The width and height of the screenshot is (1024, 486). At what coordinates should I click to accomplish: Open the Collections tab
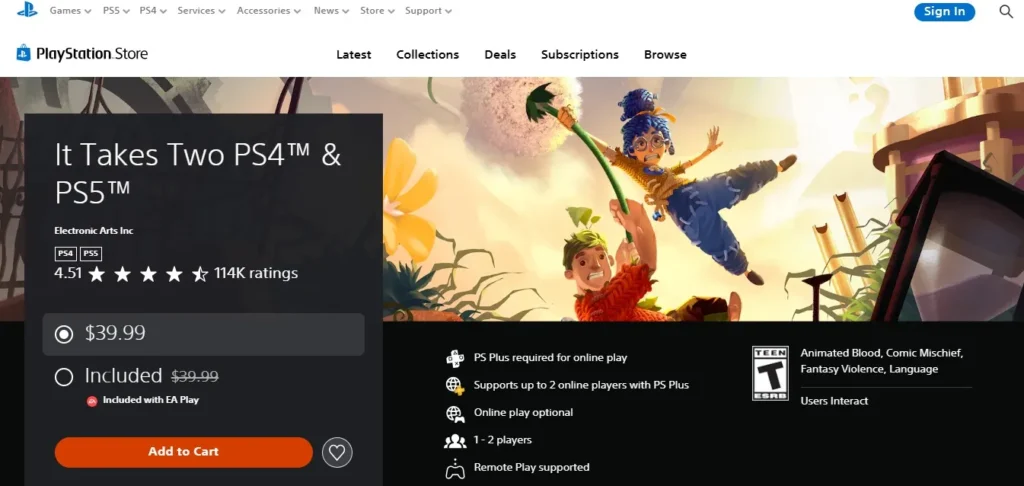tap(427, 55)
